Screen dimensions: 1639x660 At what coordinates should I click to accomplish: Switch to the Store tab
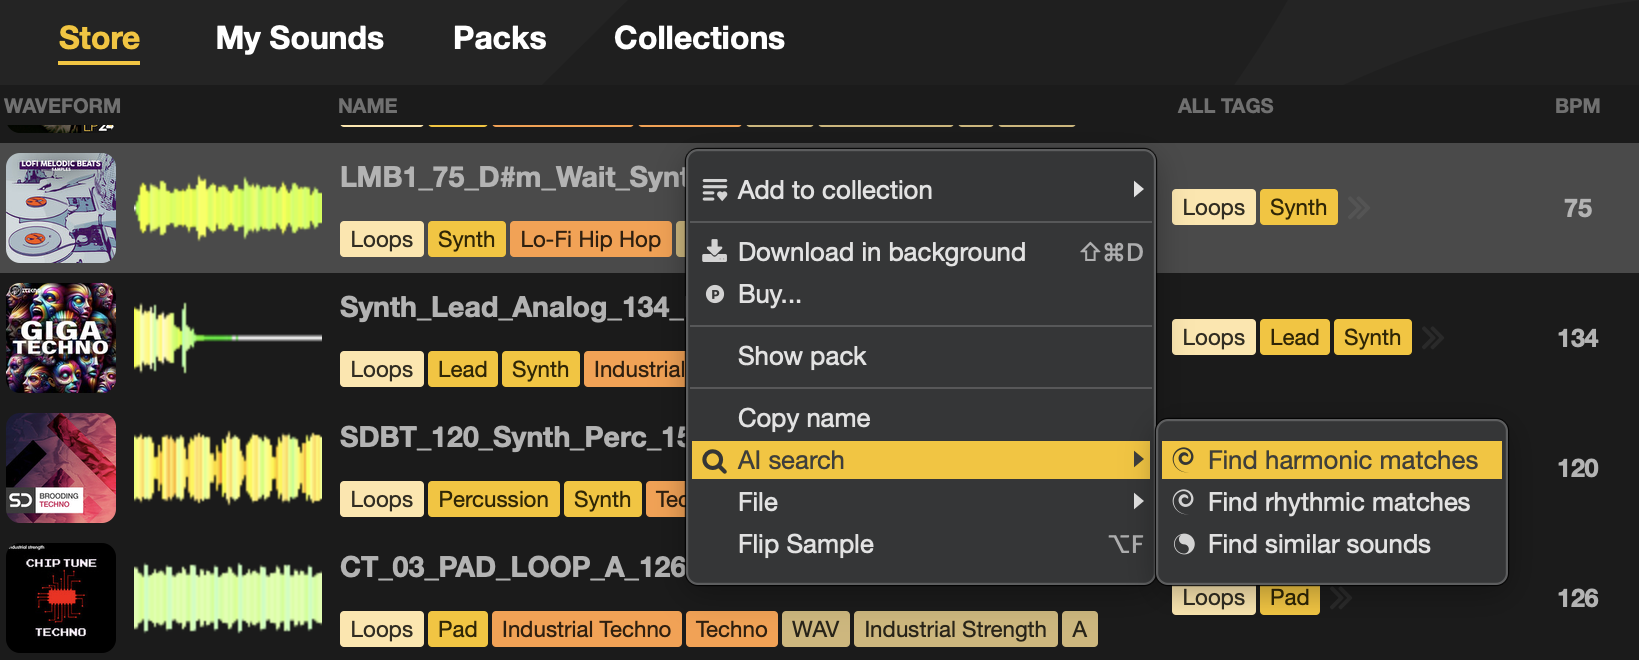[x=99, y=39]
